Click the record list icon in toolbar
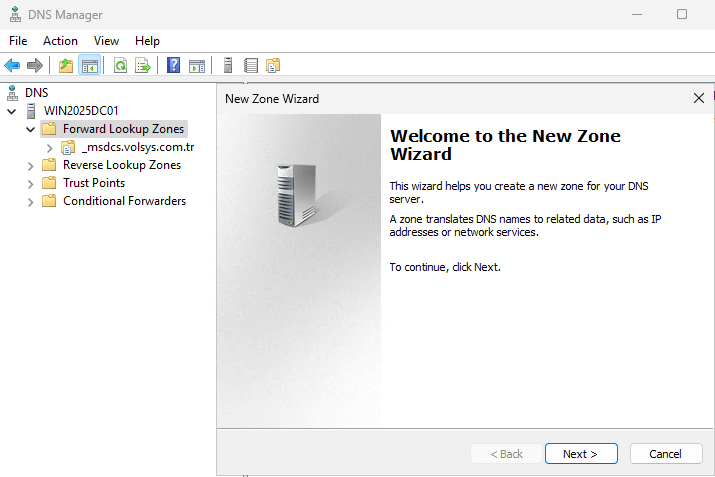 [251, 66]
